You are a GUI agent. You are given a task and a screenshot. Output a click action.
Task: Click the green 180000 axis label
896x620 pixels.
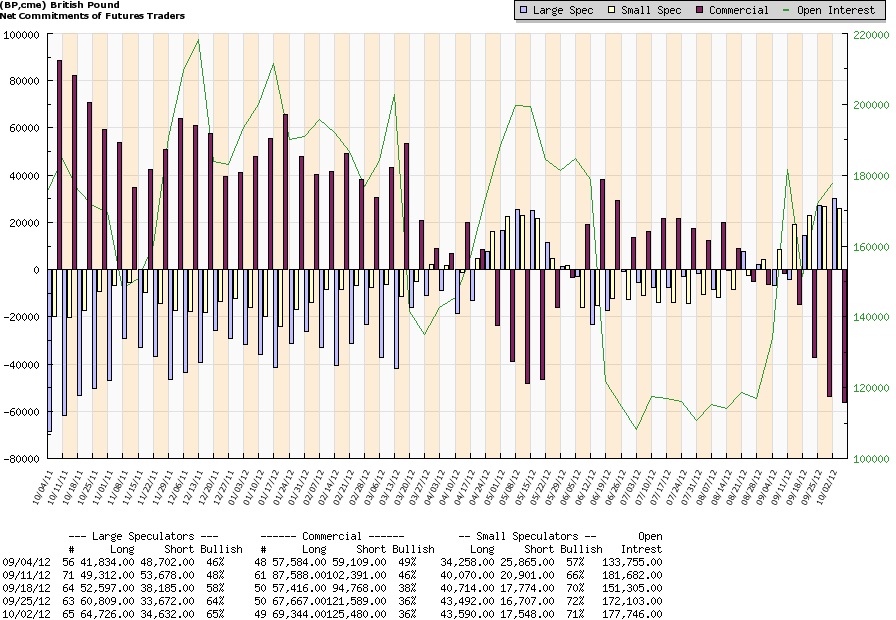[871, 176]
